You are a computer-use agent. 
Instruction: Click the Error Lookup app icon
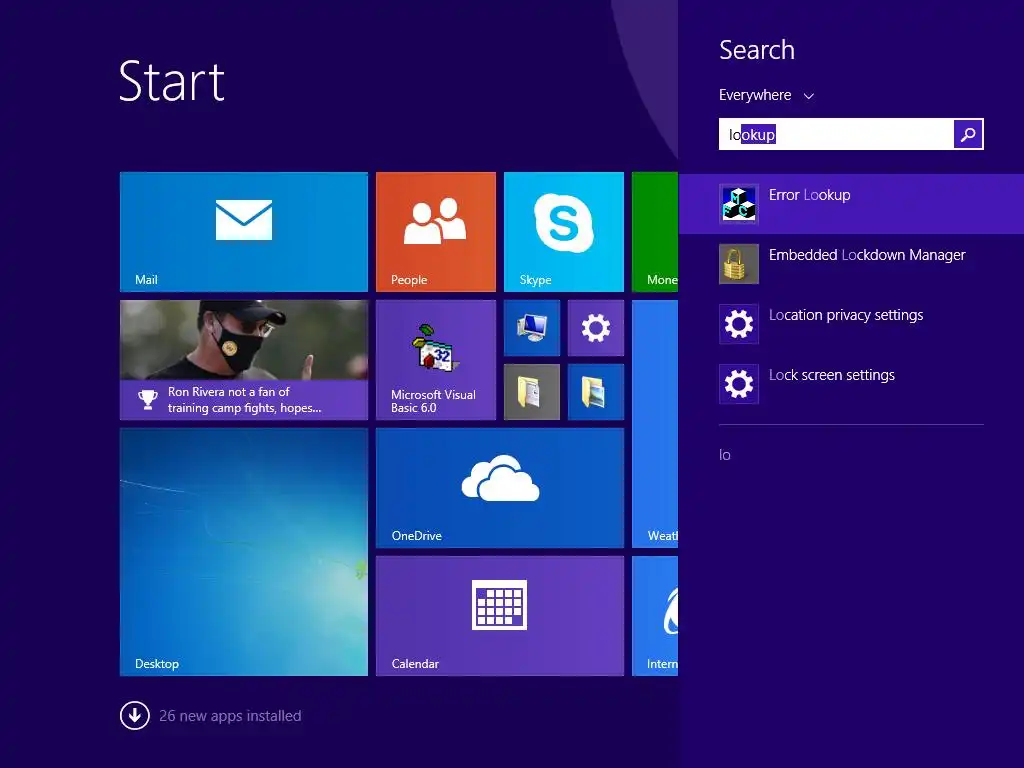739,204
